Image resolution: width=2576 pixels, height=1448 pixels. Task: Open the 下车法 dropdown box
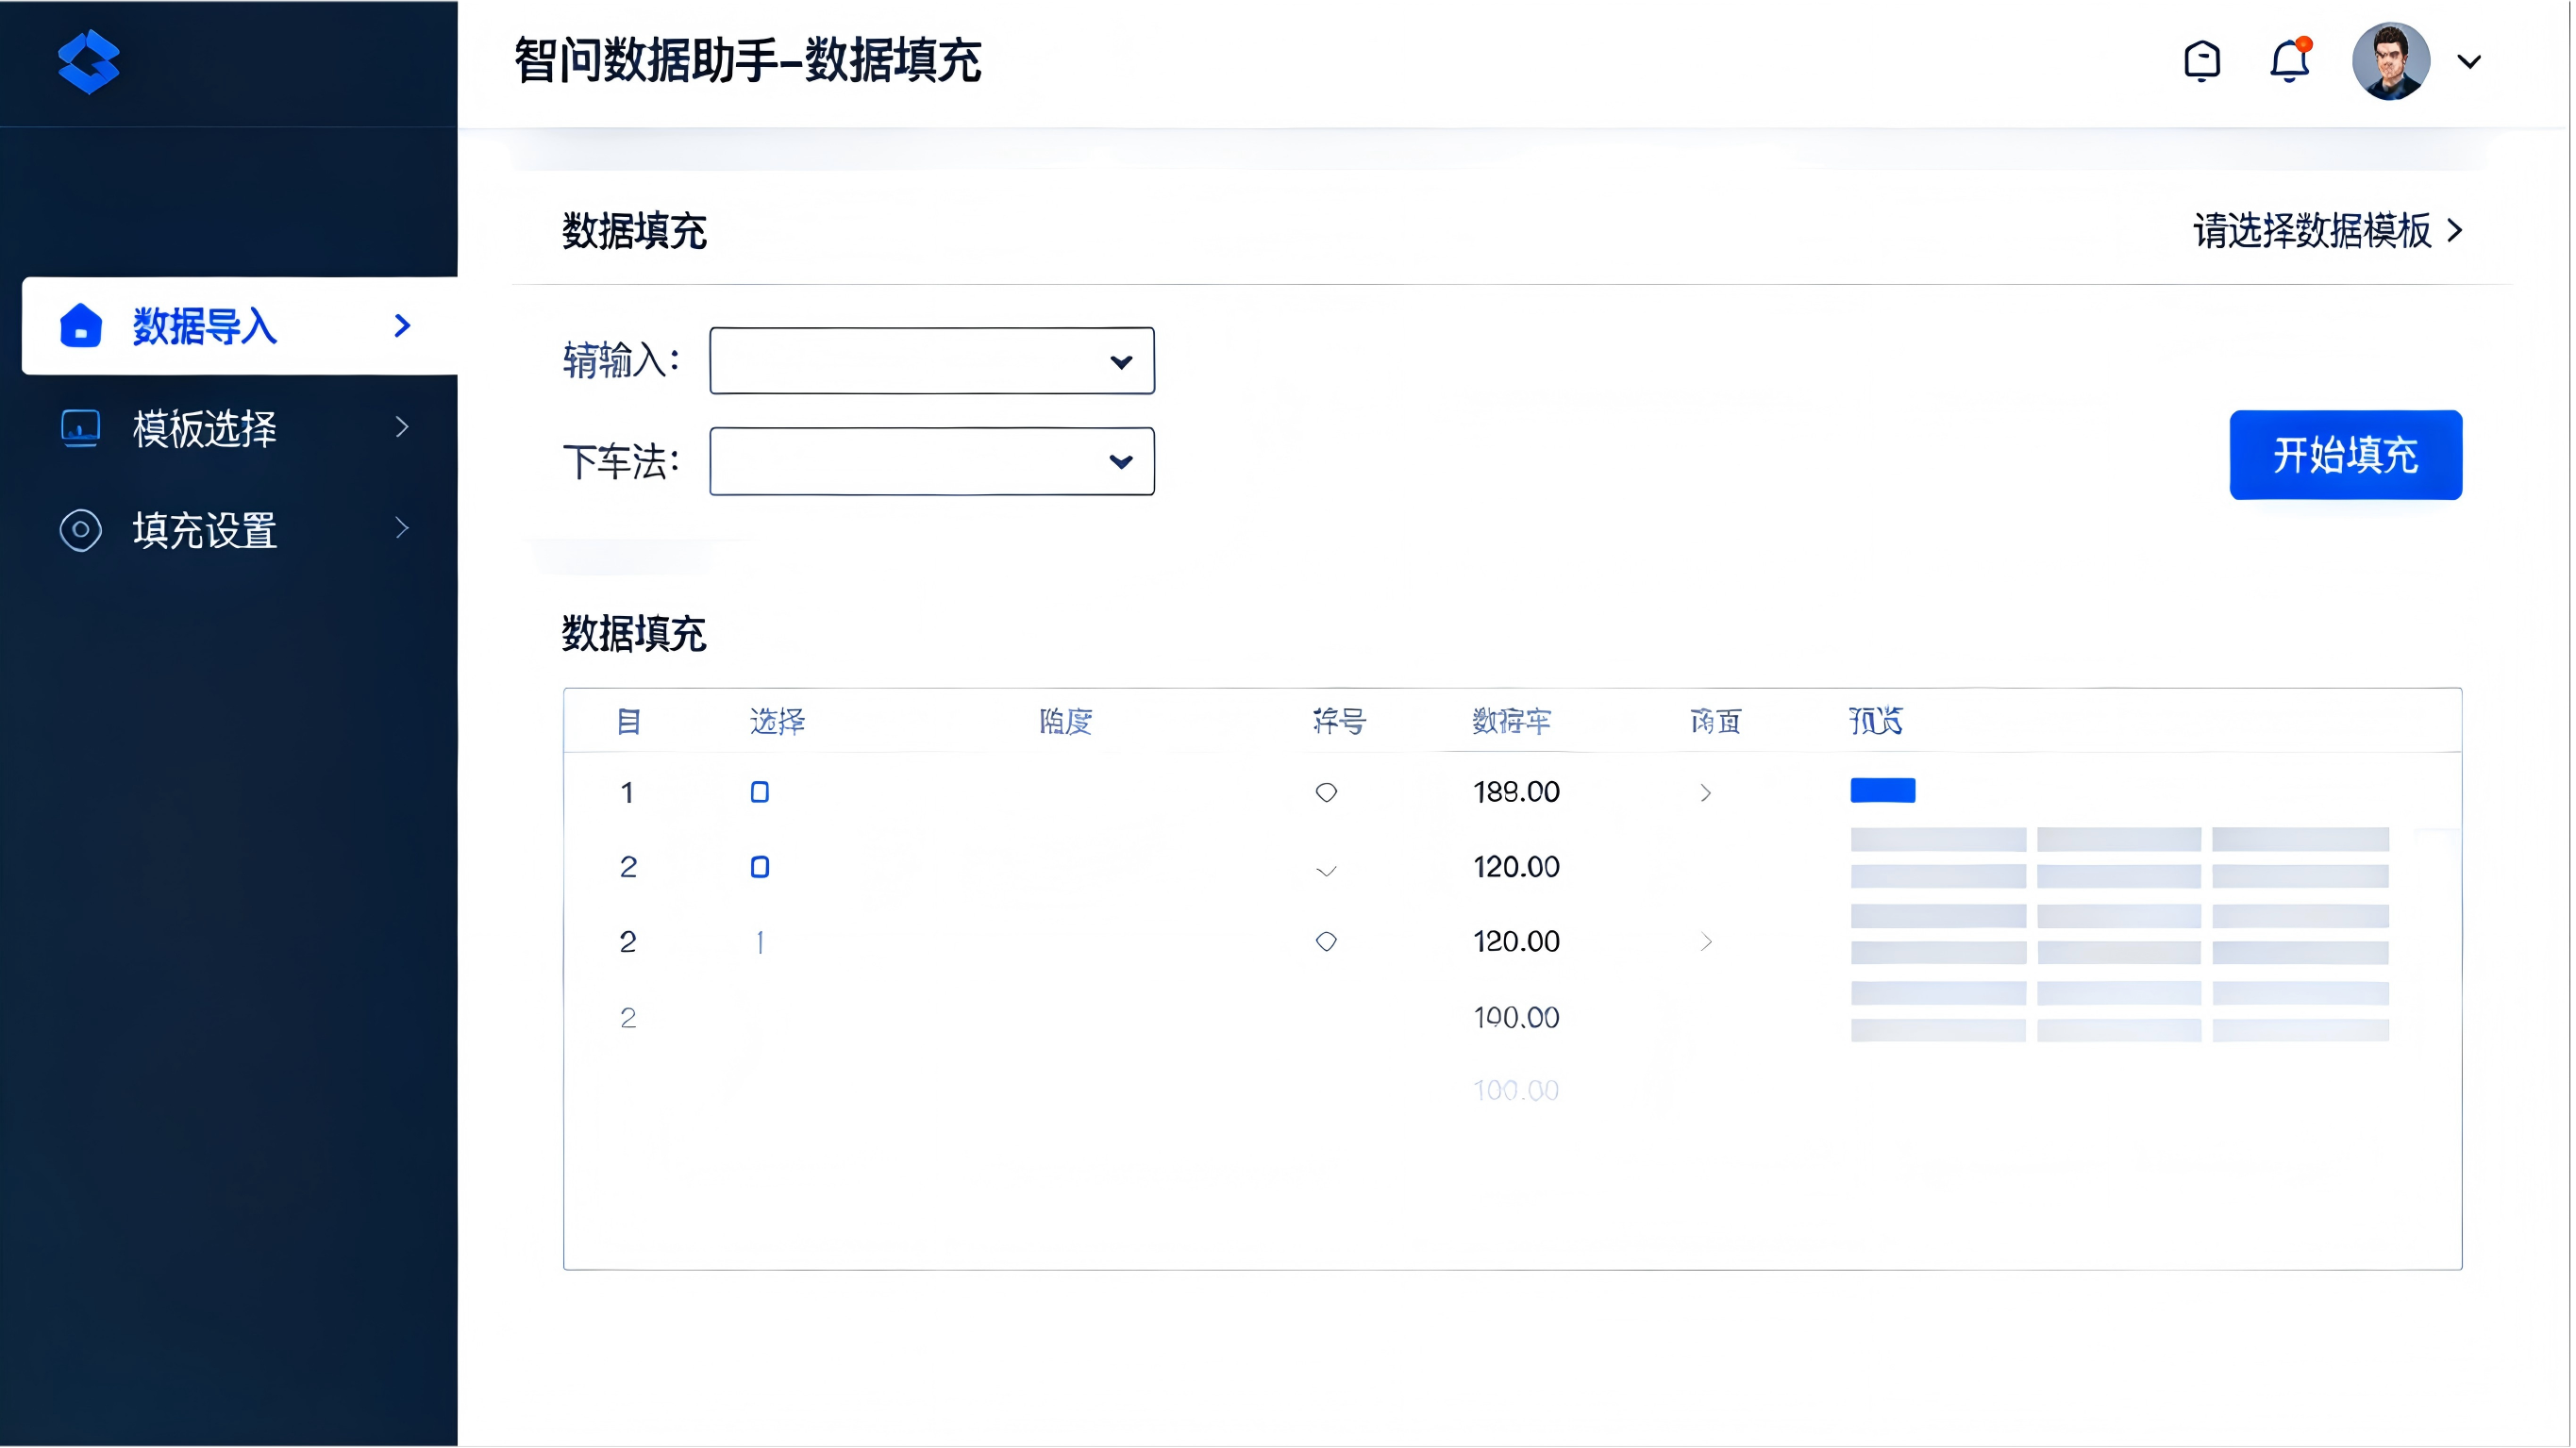pyautogui.click(x=931, y=462)
